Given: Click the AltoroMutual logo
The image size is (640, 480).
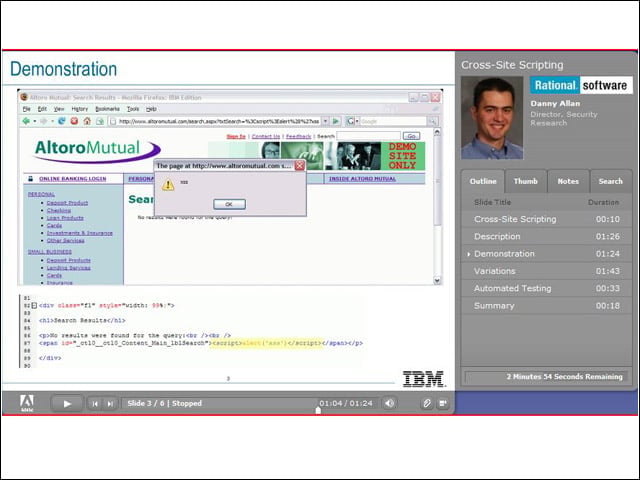Looking at the screenshot, I should pyautogui.click(x=97, y=151).
